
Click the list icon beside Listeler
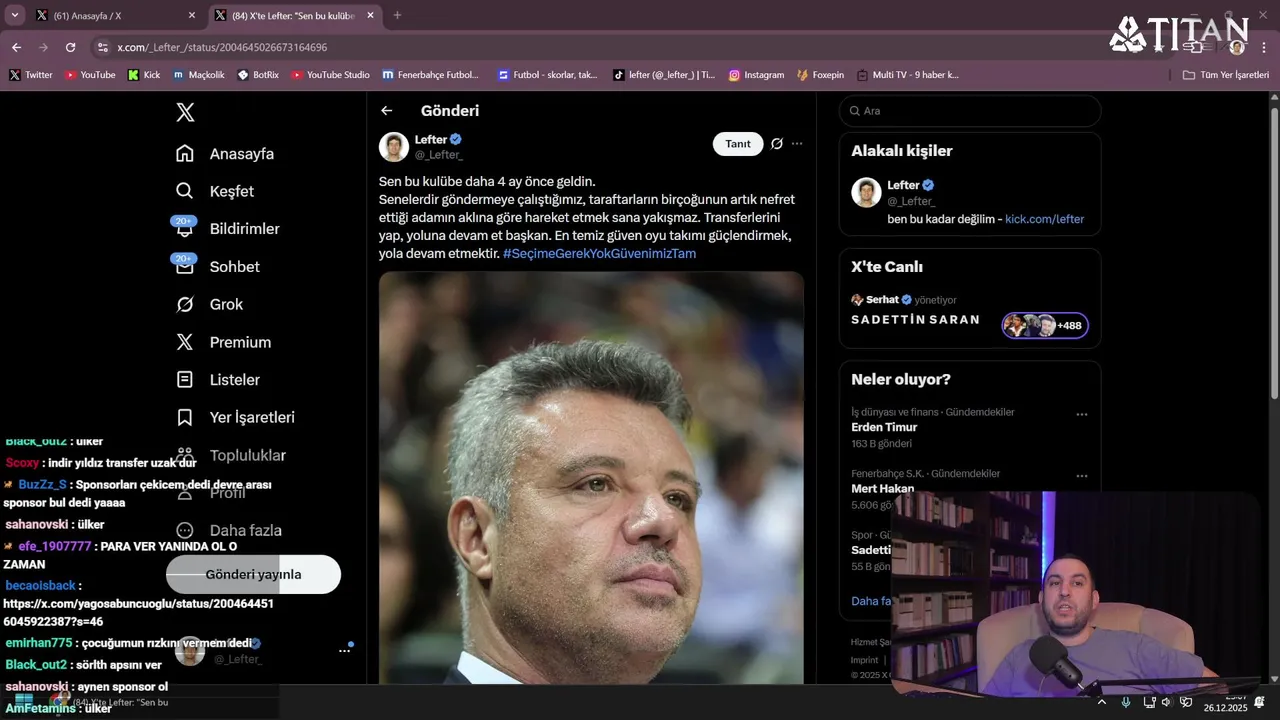coord(185,380)
